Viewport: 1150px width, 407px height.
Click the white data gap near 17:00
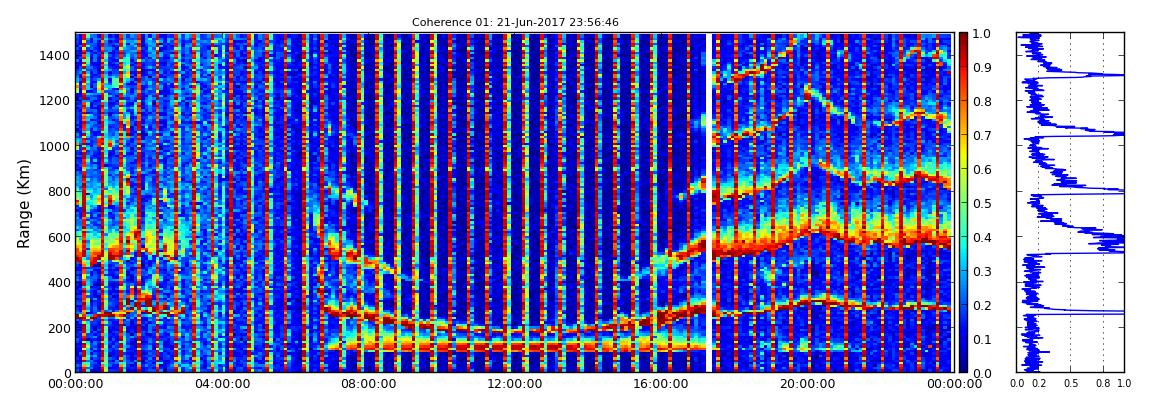pyautogui.click(x=710, y=202)
